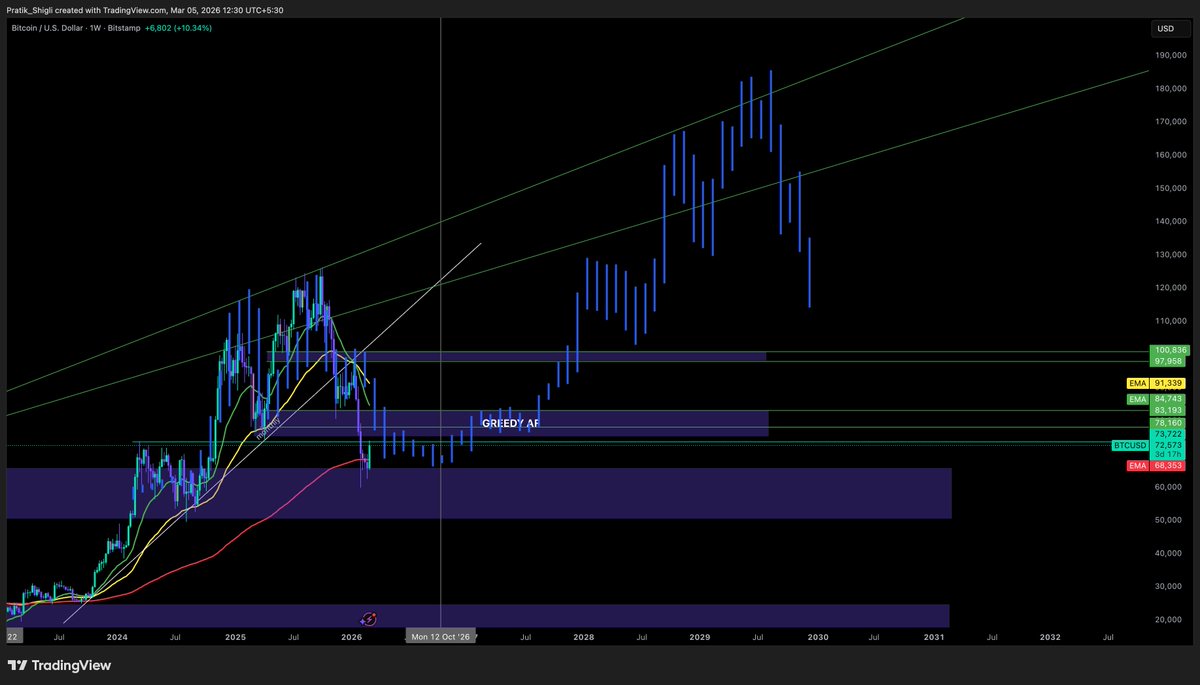
Task: Select the 100,836 horizontal line price label
Action: click(x=1170, y=350)
